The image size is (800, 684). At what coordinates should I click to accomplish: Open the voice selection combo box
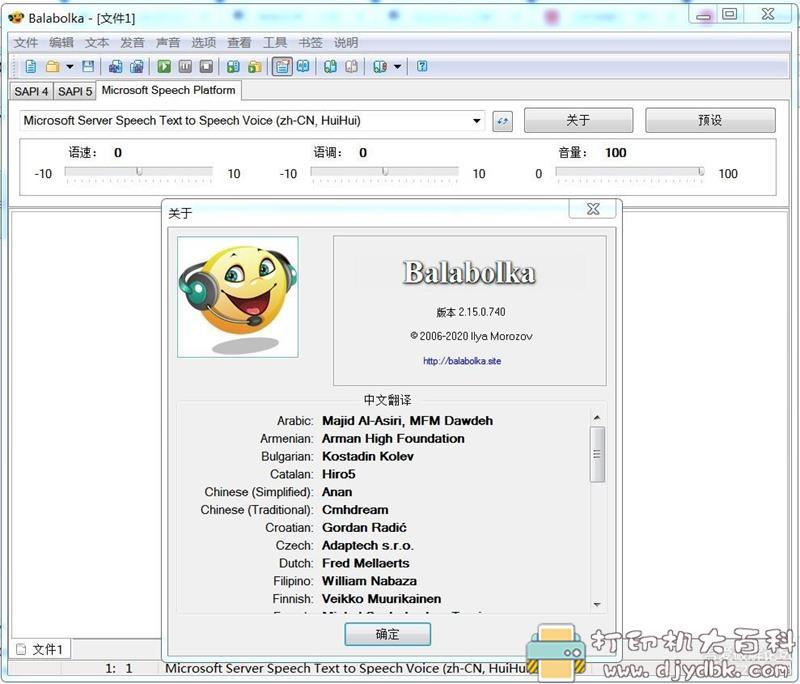coord(252,121)
